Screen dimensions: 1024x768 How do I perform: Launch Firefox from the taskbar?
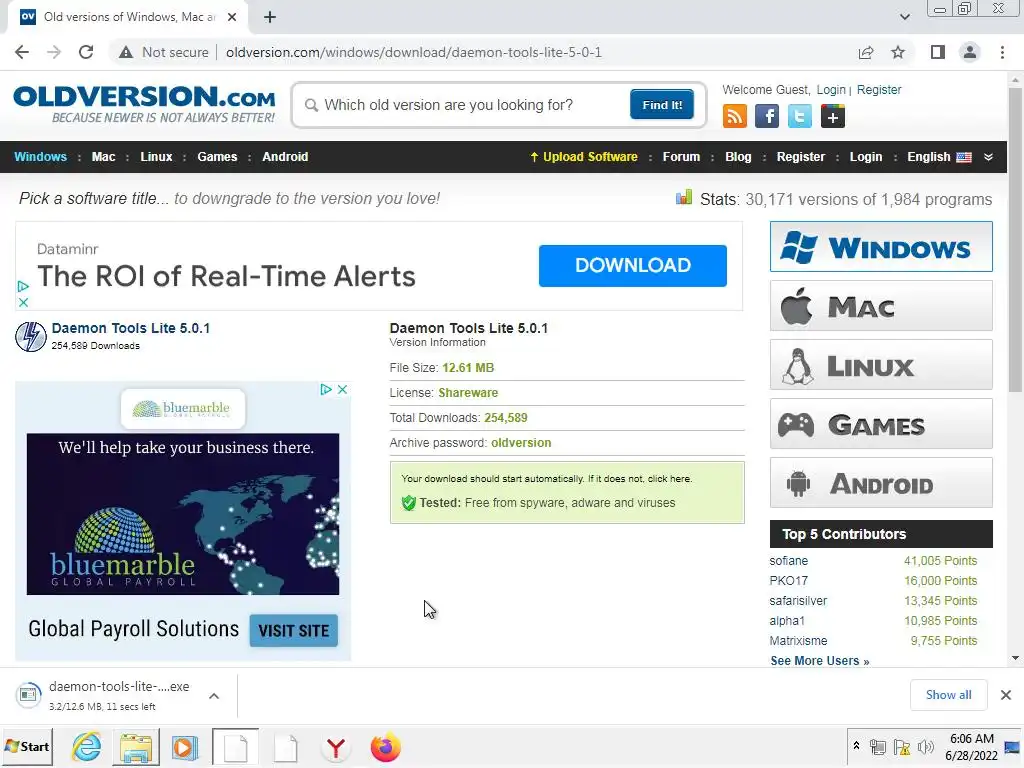coord(385,747)
